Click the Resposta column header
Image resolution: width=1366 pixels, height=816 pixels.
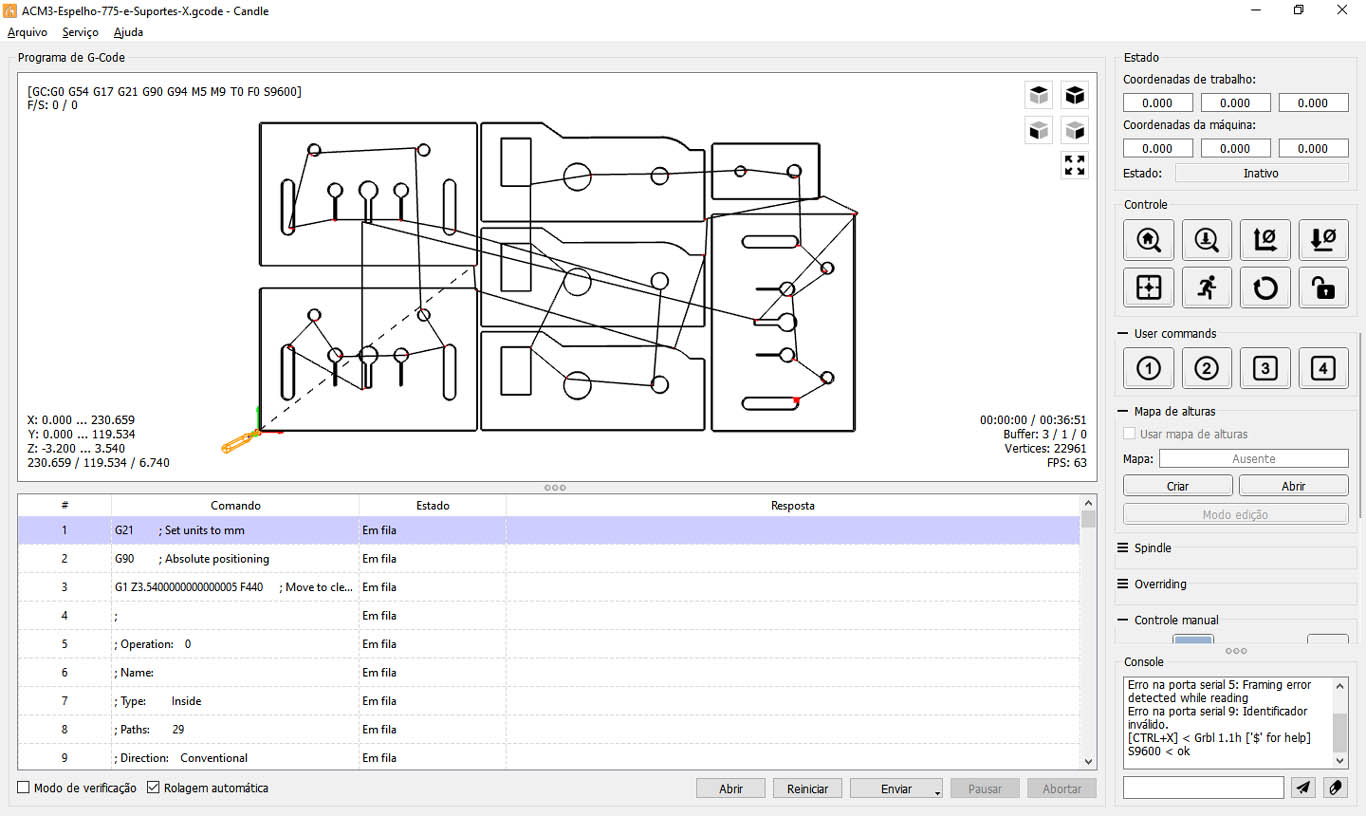pyautogui.click(x=793, y=506)
